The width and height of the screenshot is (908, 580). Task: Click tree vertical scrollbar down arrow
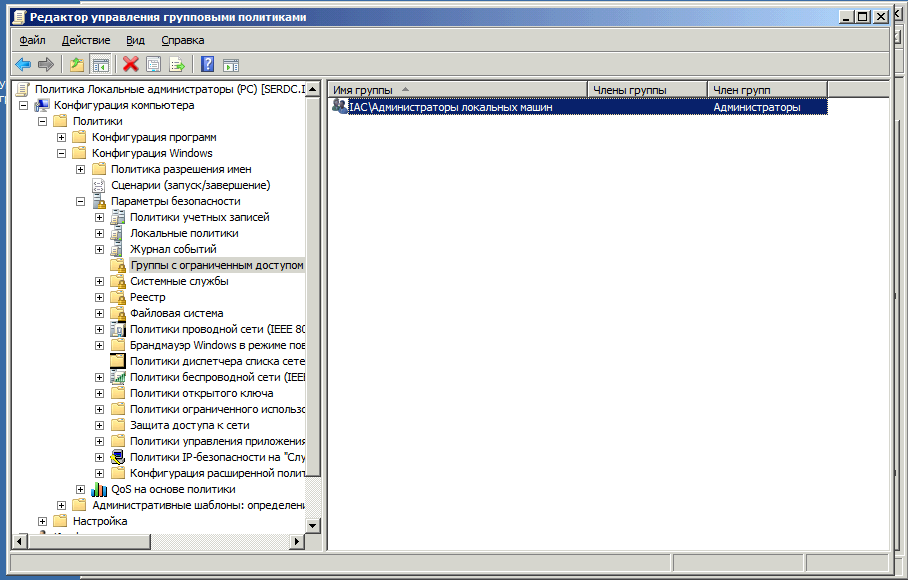click(x=313, y=526)
